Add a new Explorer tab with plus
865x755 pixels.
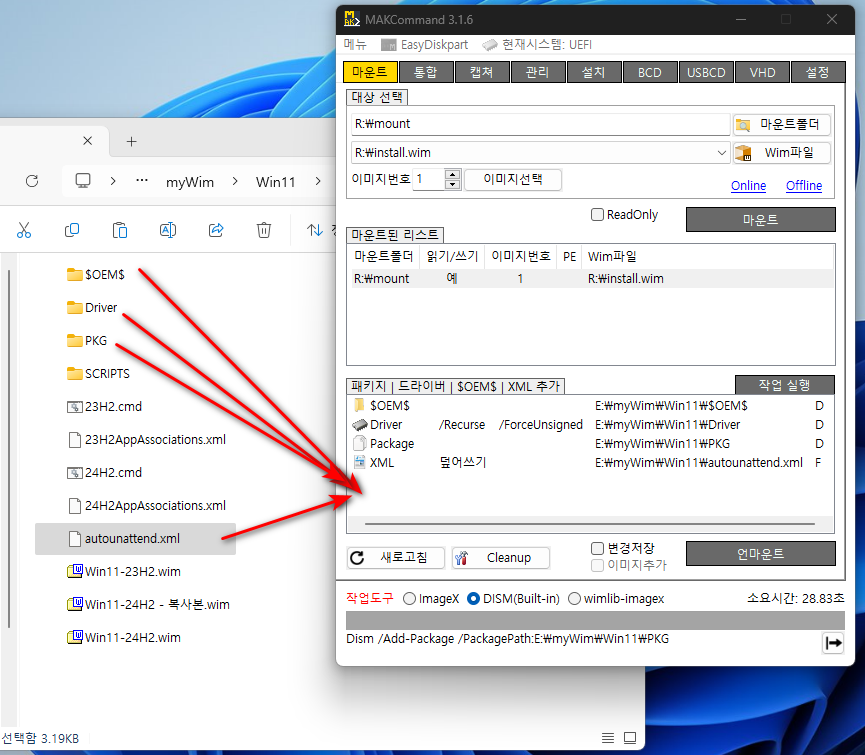tap(131, 142)
